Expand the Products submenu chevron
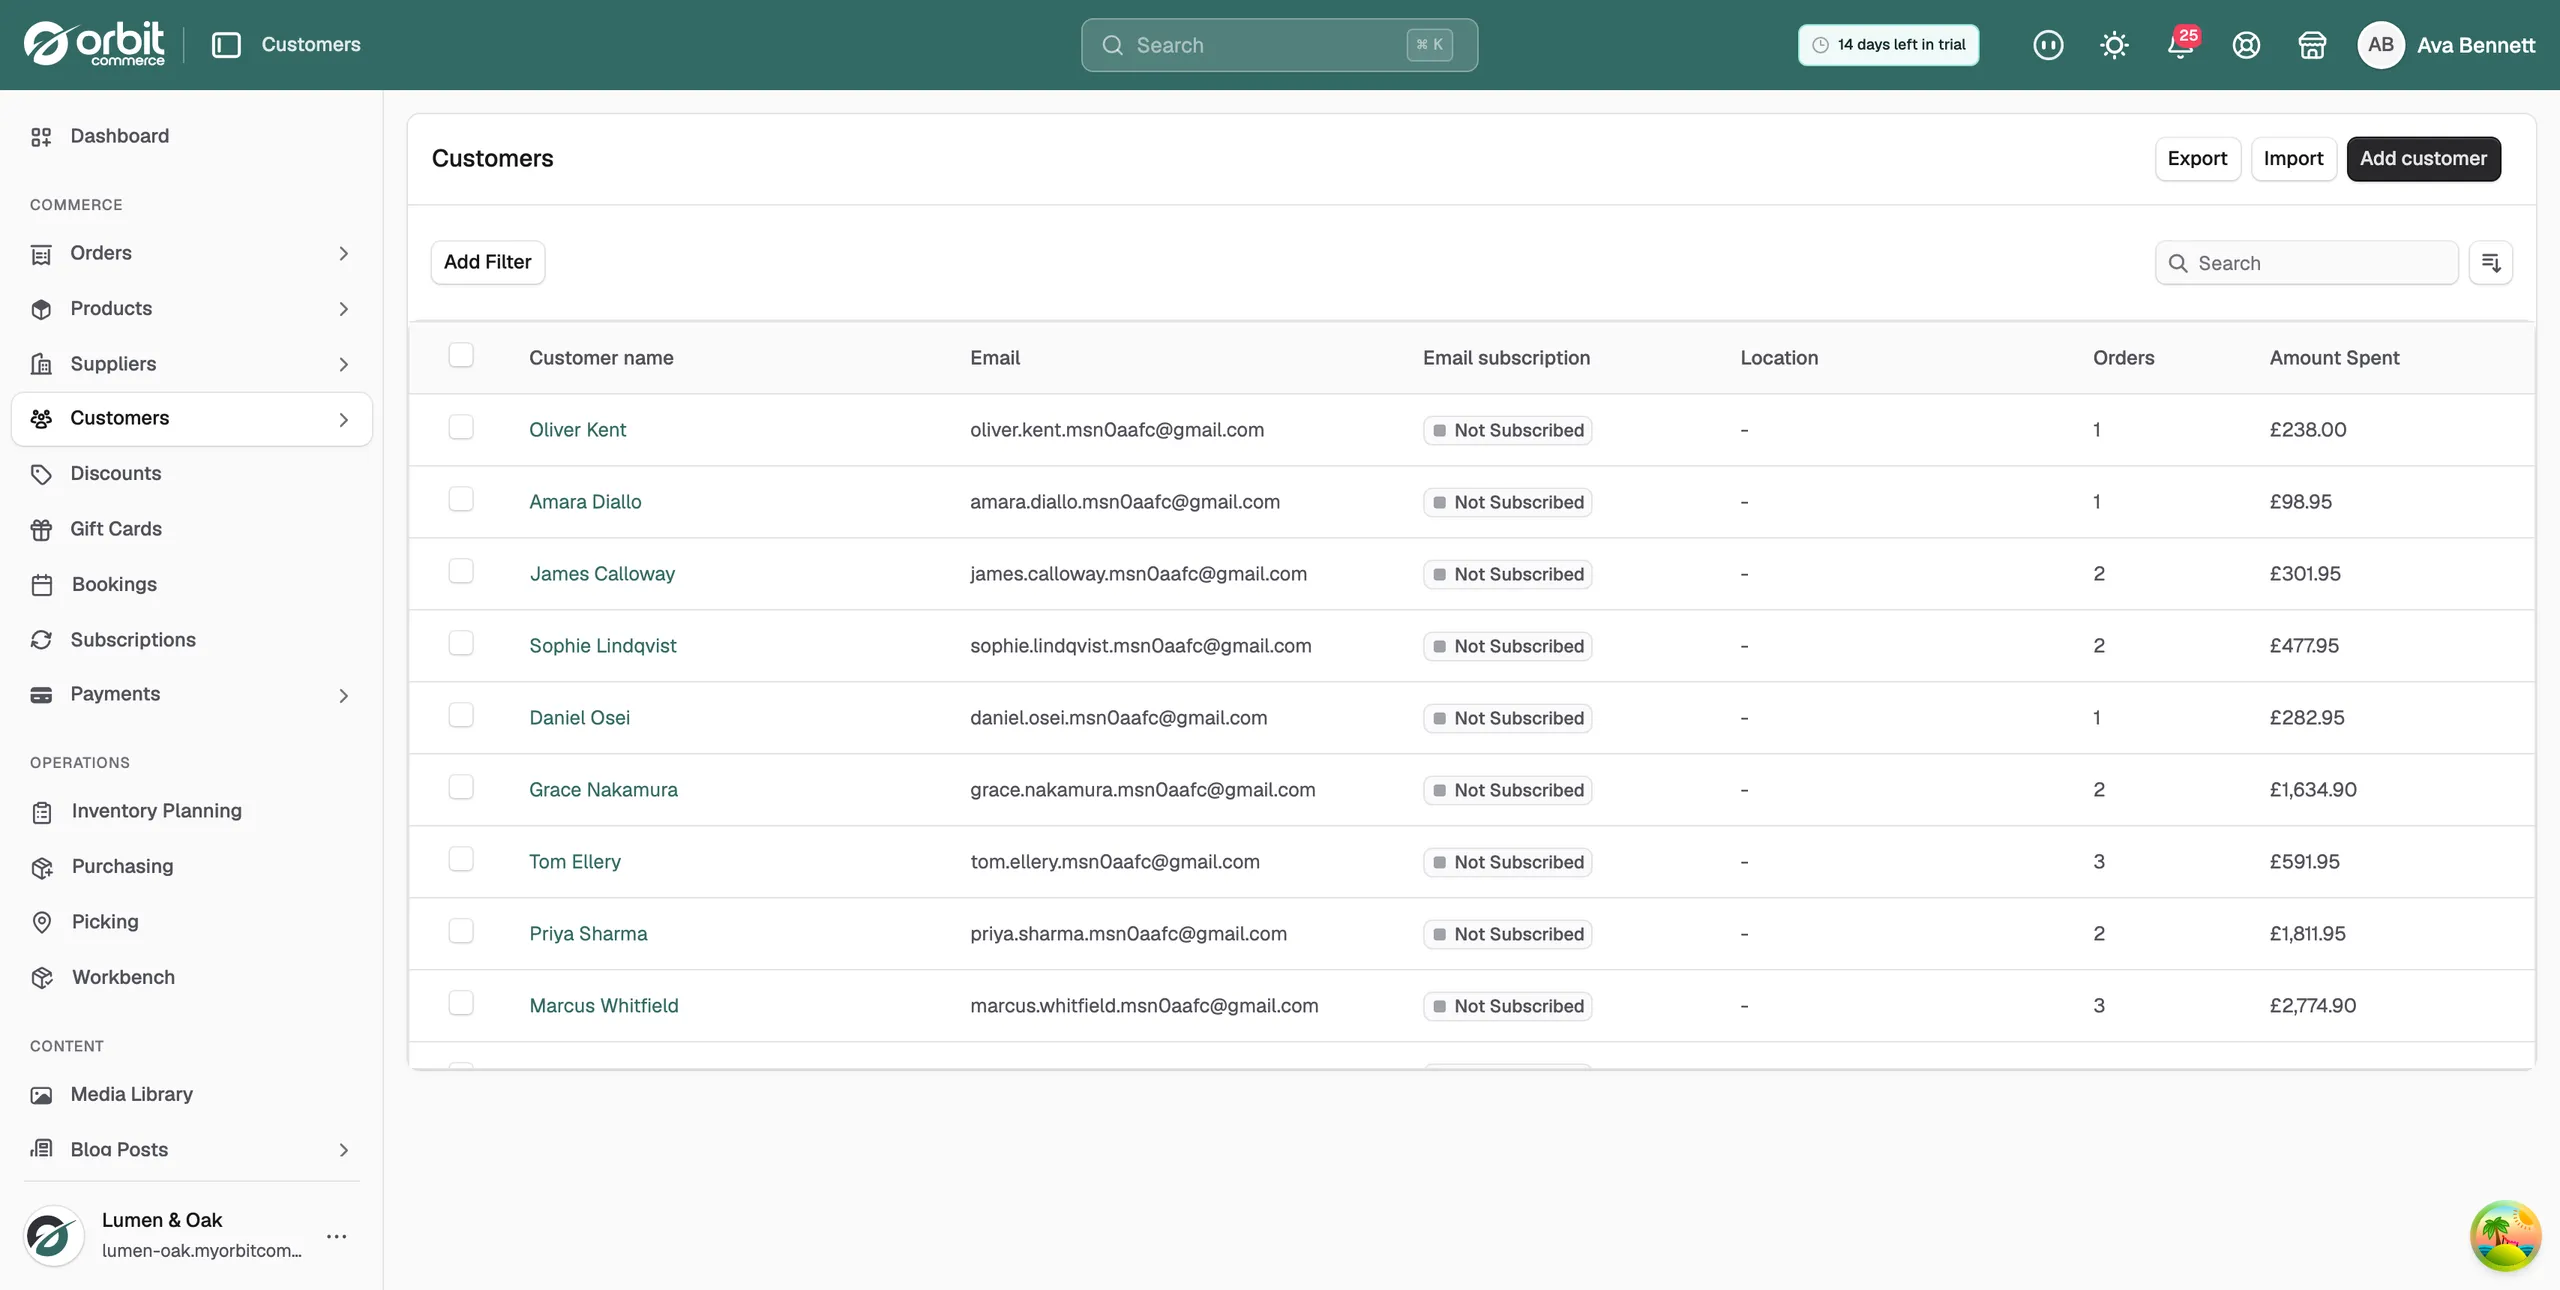This screenshot has width=2560, height=1290. (x=343, y=309)
